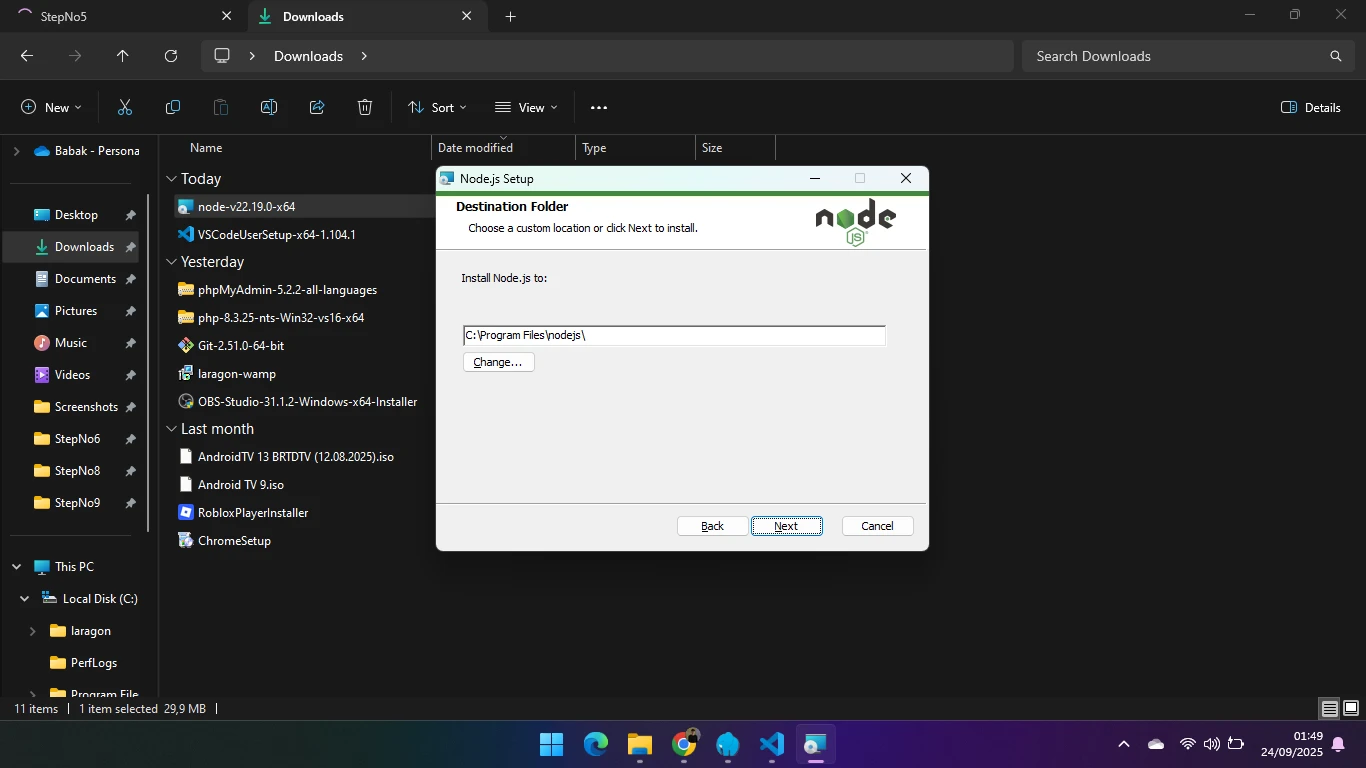The image size is (1366, 768).
Task: Switch to thumbnails view in status bar
Action: [x=1350, y=709]
